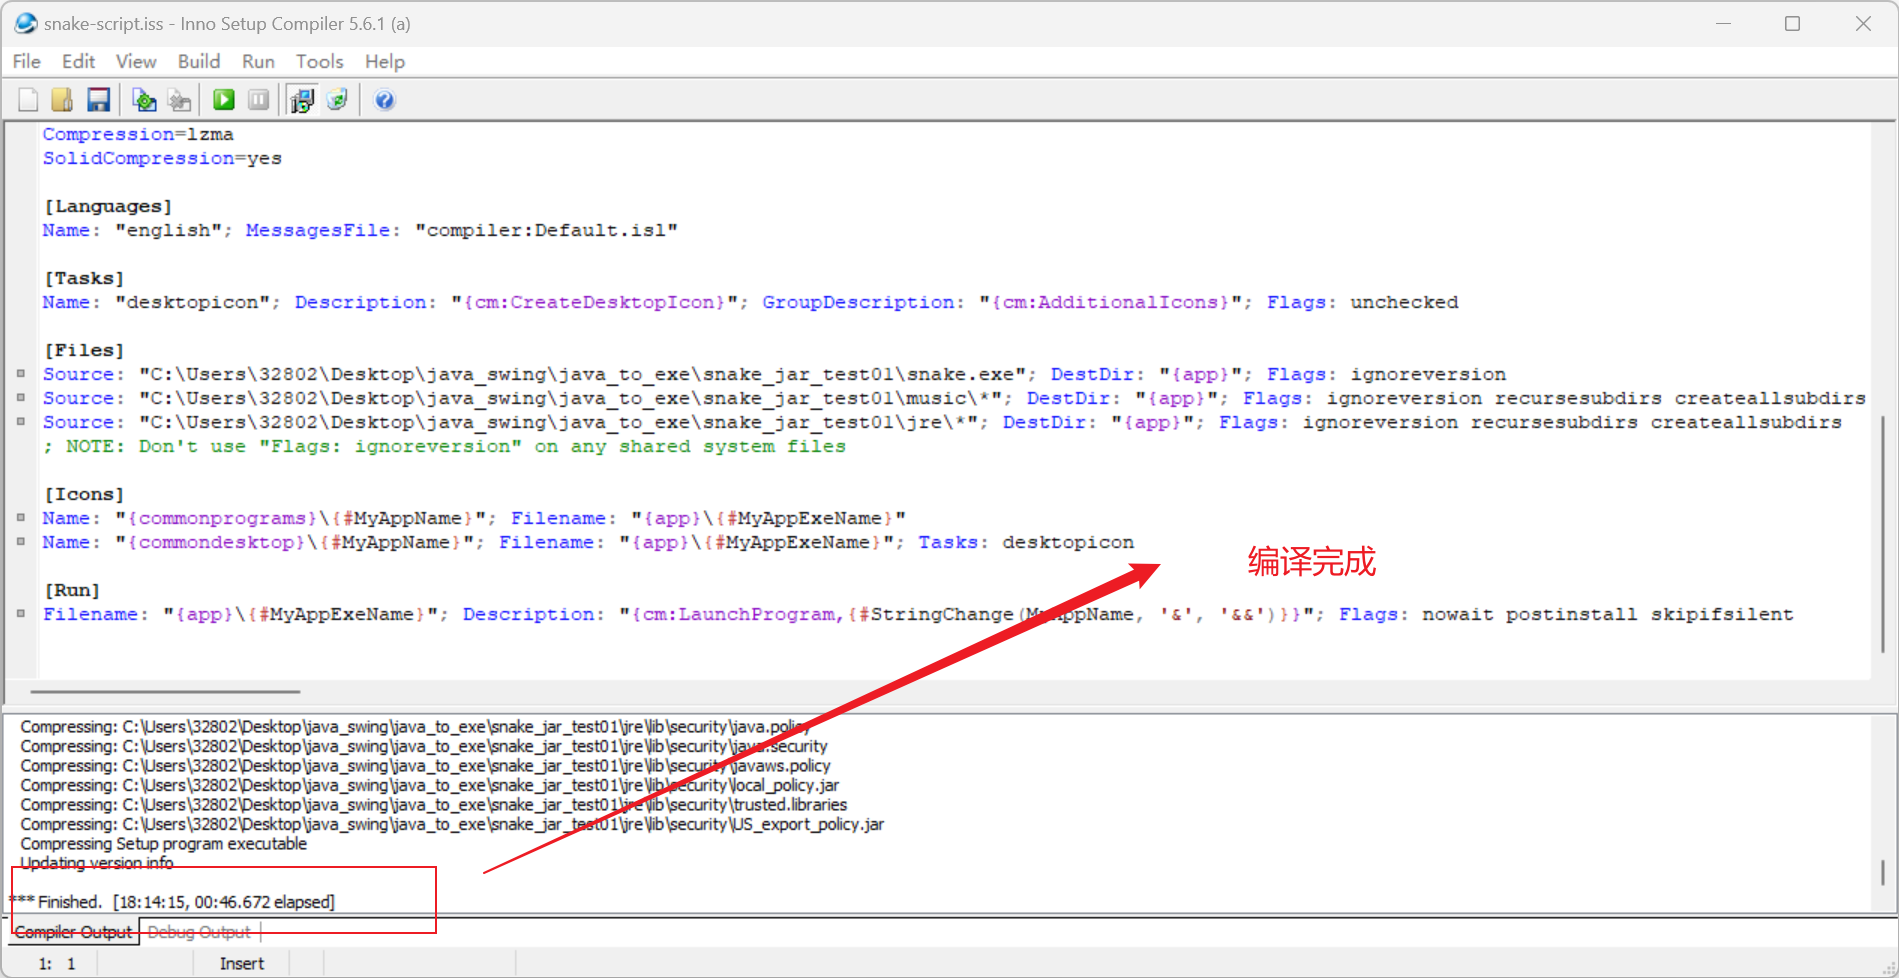Click the Compile script toolbar icon

(144, 100)
